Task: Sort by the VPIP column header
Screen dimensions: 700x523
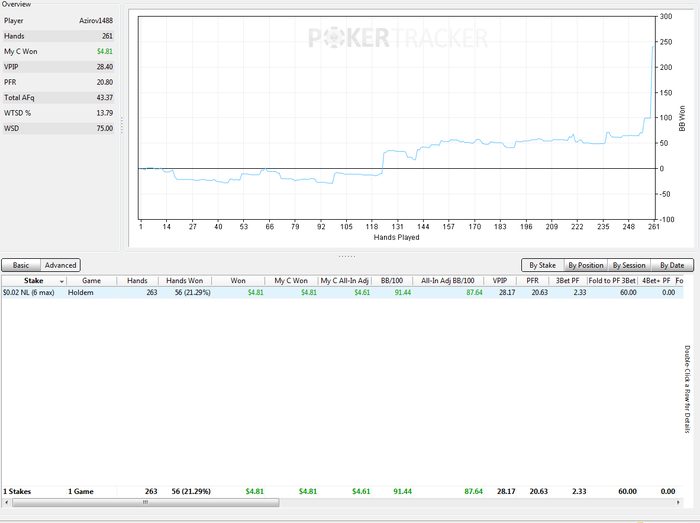Action: coord(500,281)
